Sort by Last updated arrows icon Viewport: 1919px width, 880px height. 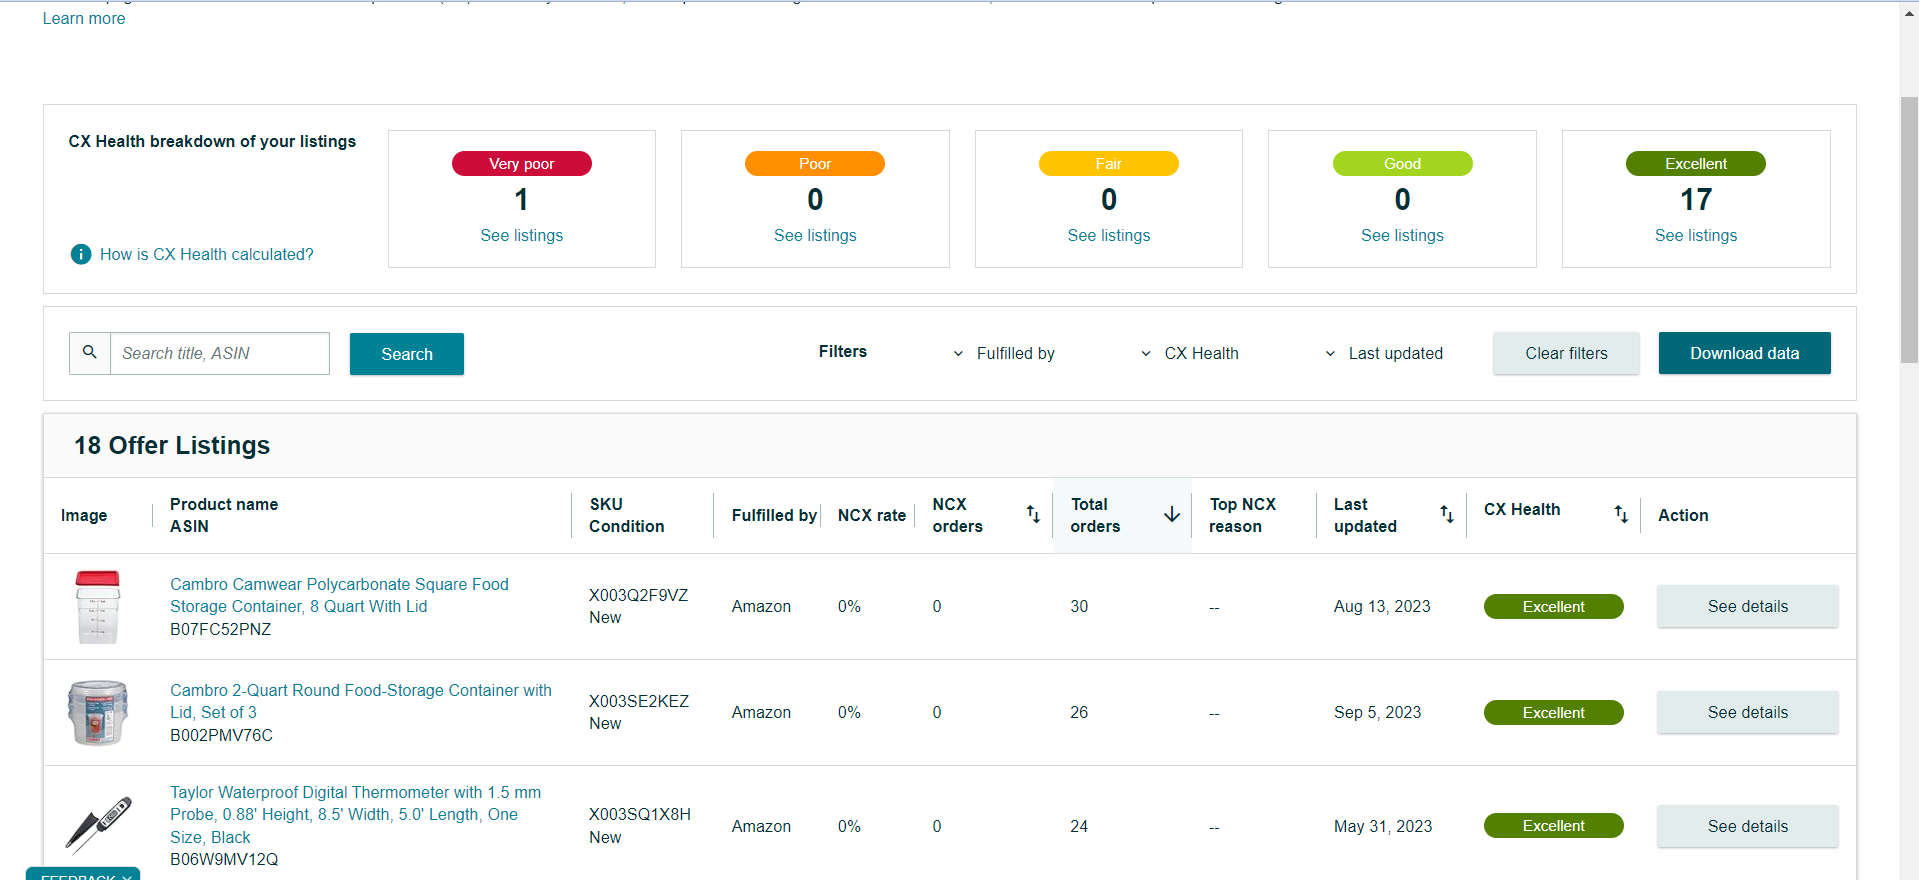(x=1446, y=514)
